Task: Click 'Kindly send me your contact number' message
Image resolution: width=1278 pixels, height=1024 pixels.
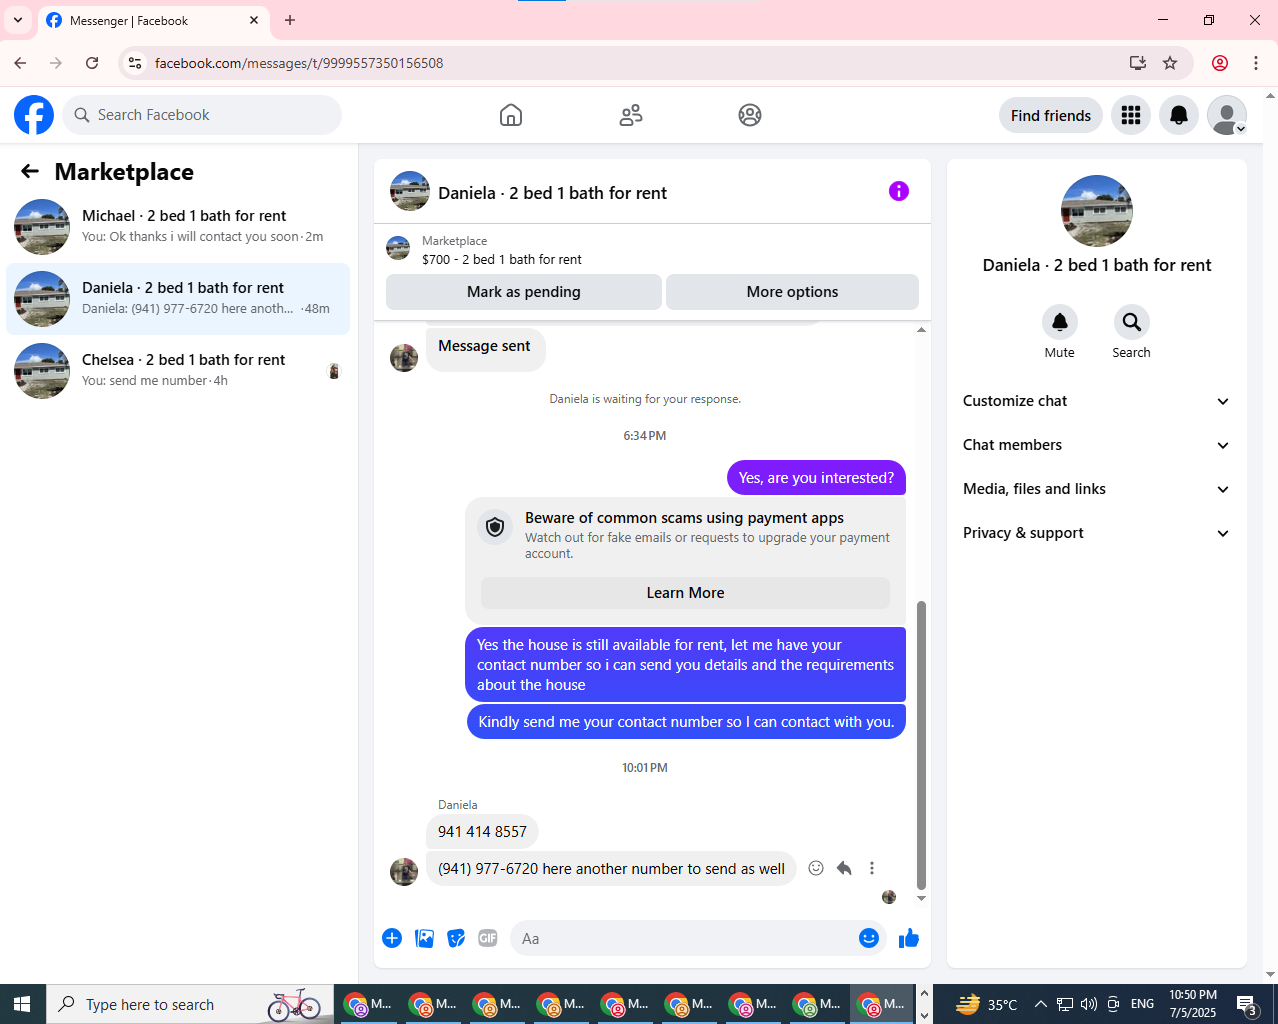Action: [686, 722]
